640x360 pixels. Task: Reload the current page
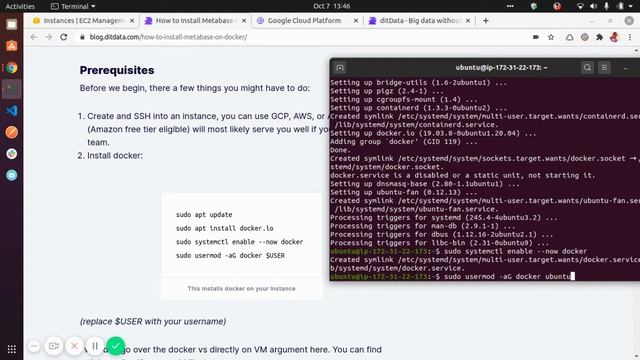click(x=64, y=37)
